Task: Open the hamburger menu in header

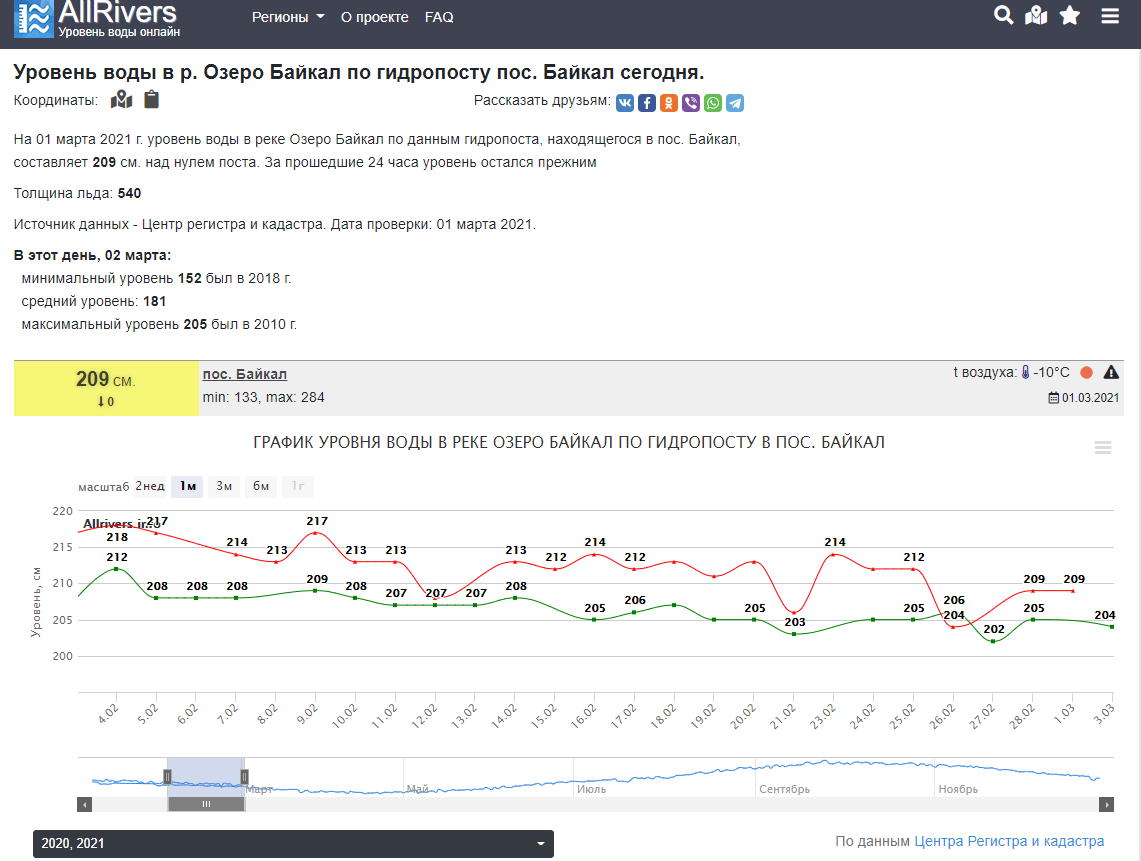Action: coord(1110,16)
